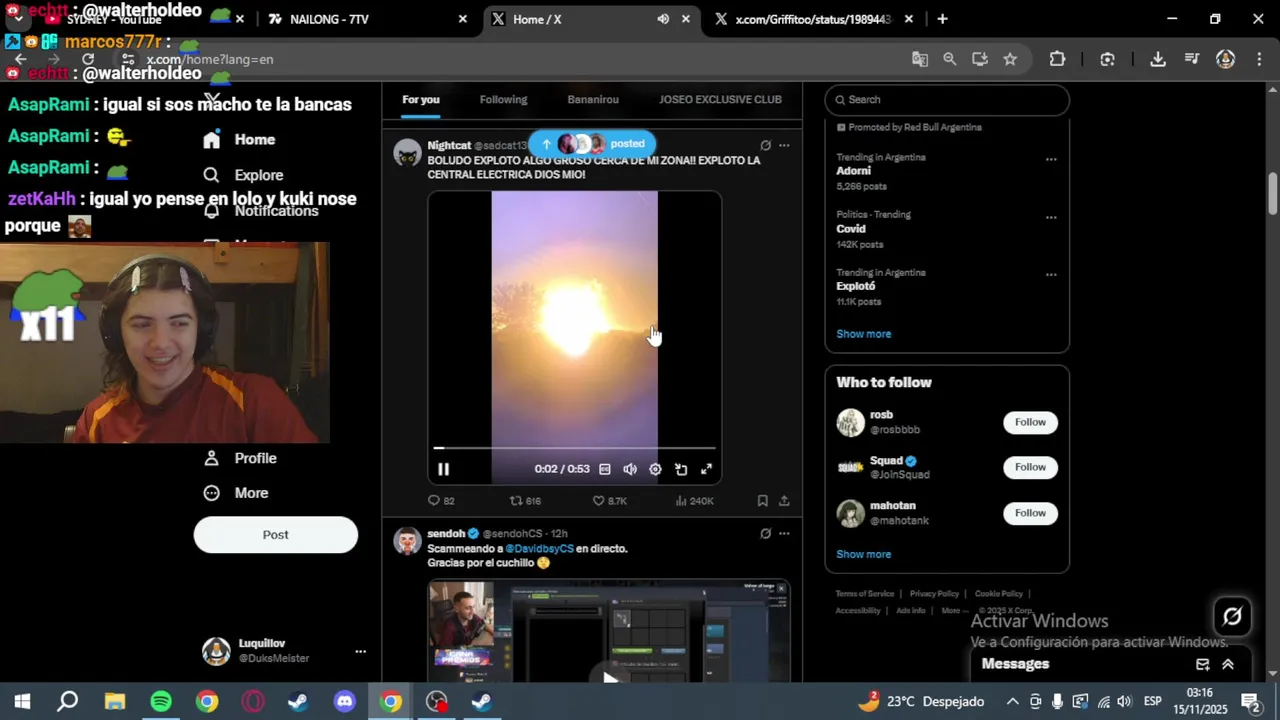Click the Post button

276,535
